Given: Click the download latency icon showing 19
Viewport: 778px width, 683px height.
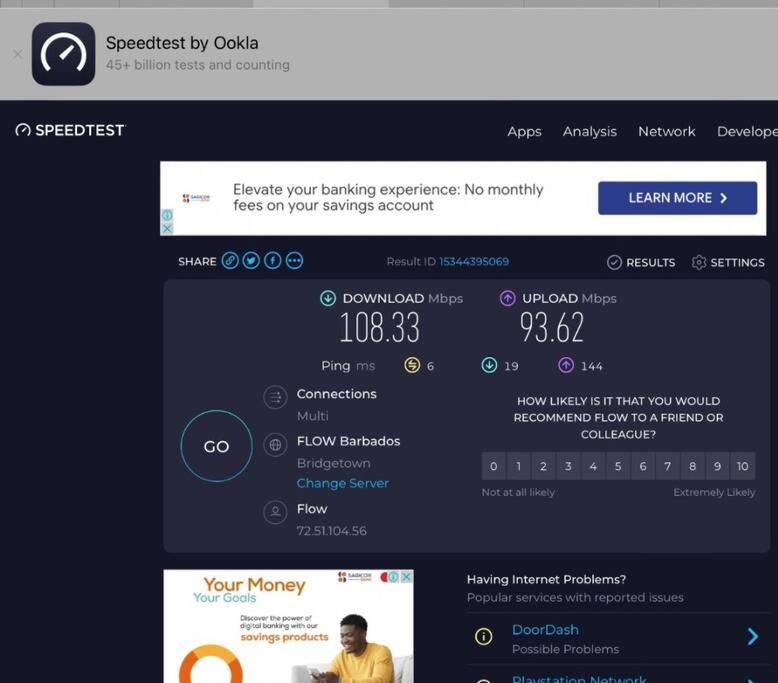Looking at the screenshot, I should [x=489, y=365].
